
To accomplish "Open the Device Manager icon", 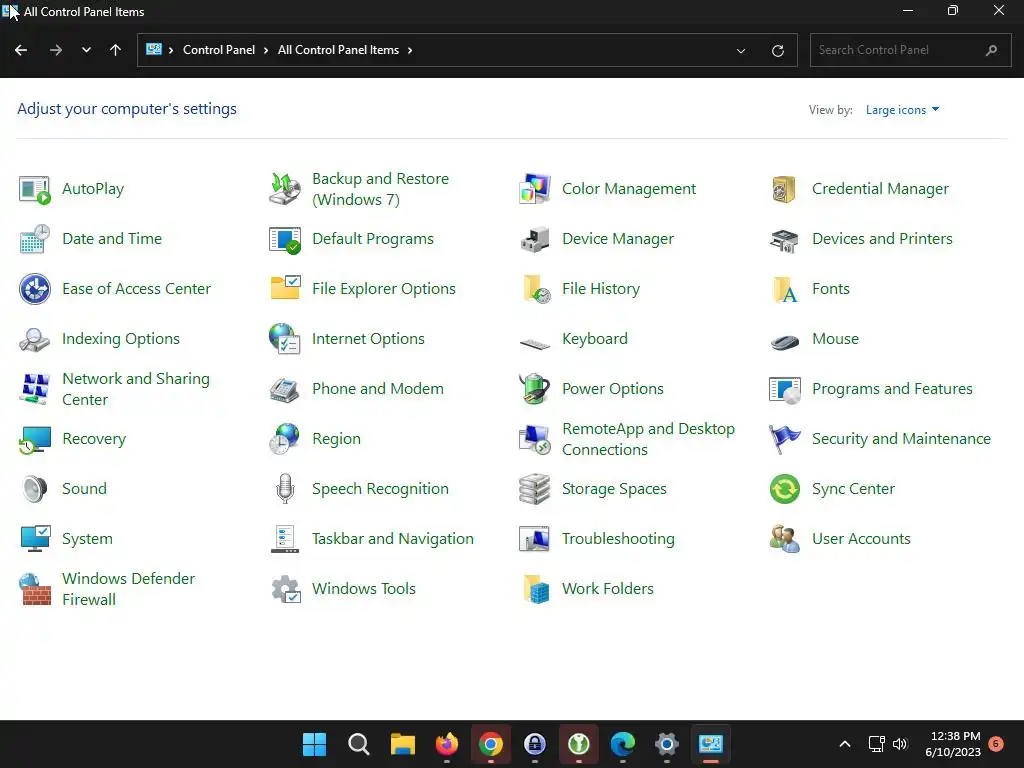I will coord(535,239).
